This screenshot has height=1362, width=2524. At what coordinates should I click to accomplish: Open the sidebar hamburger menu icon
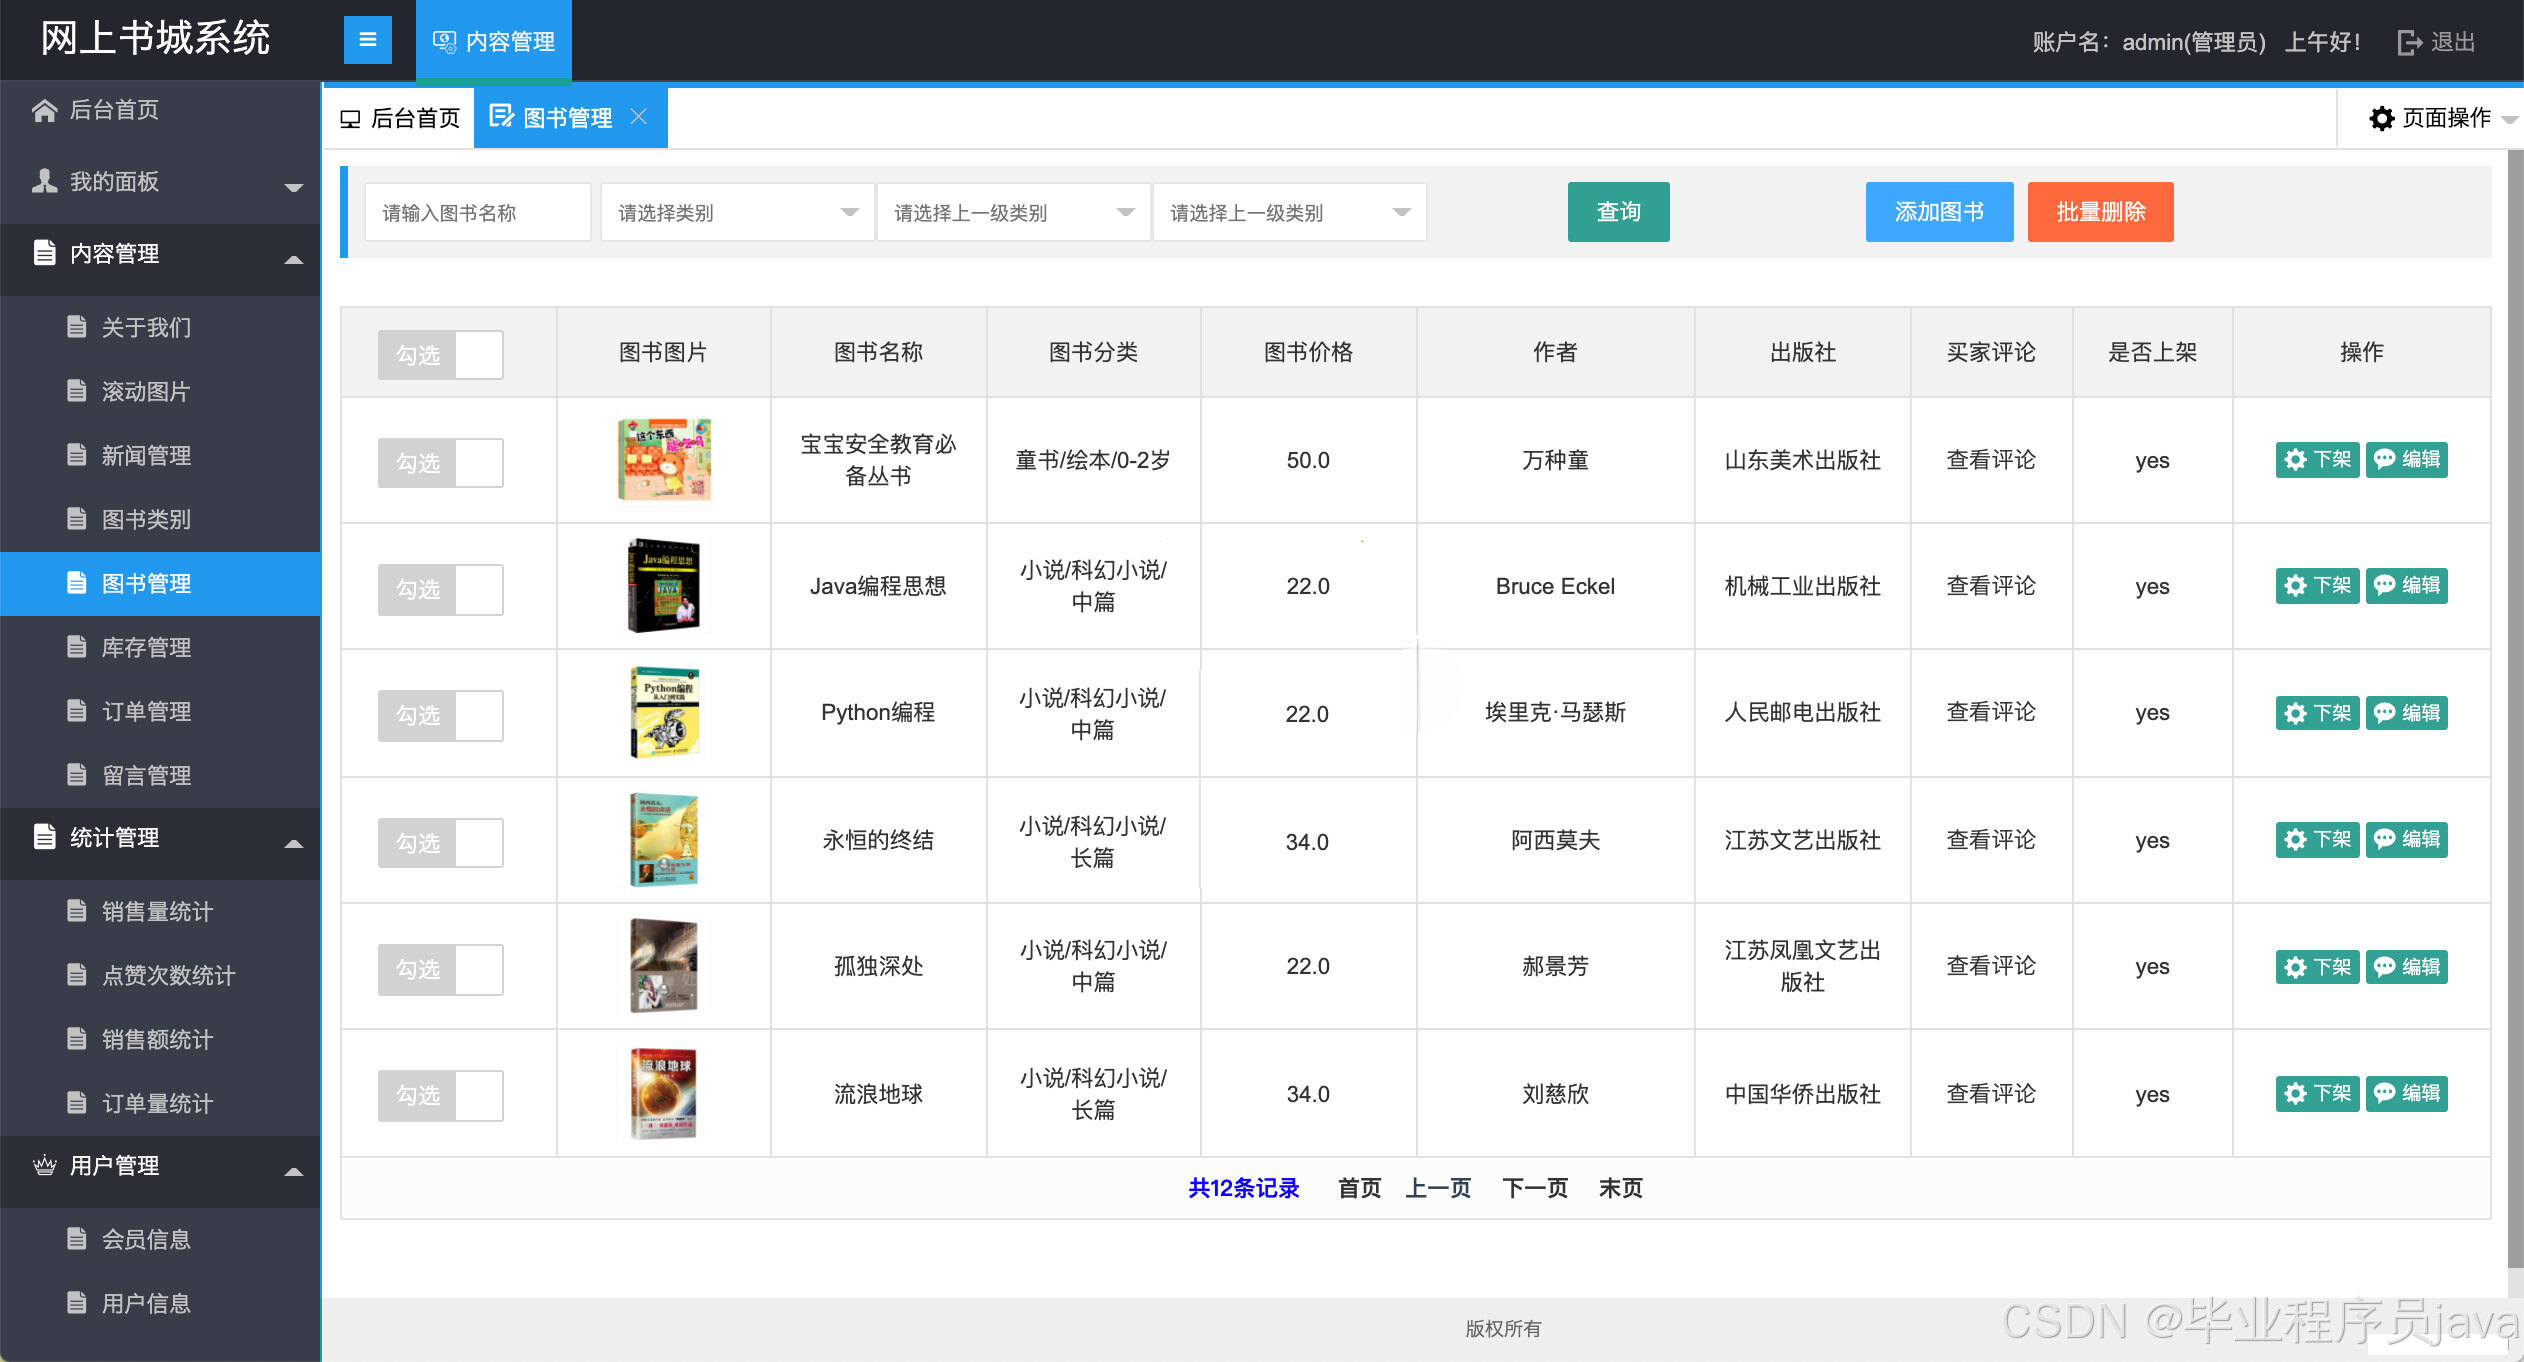pyautogui.click(x=367, y=40)
